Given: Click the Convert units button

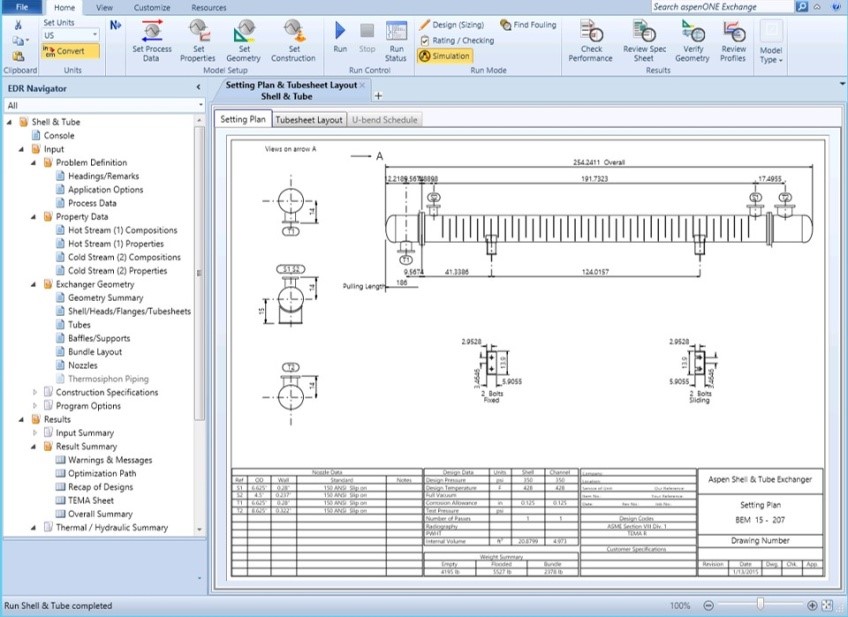Looking at the screenshot, I should point(70,50).
